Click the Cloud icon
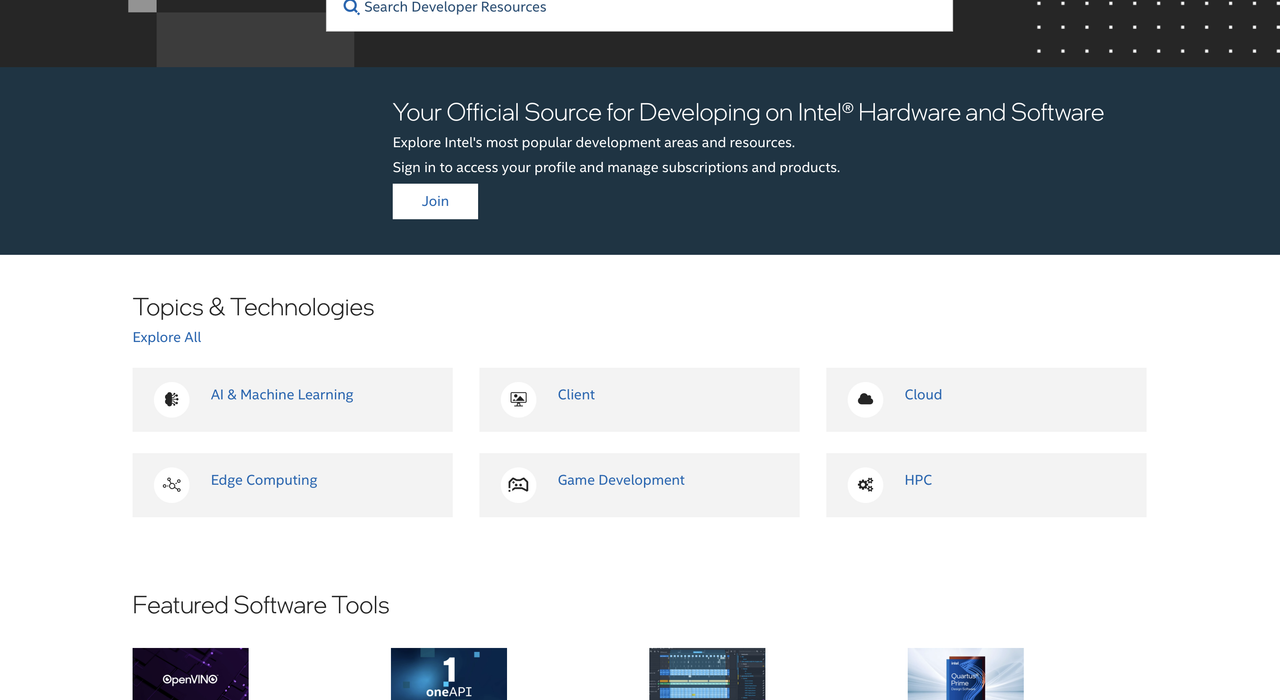 coord(865,400)
